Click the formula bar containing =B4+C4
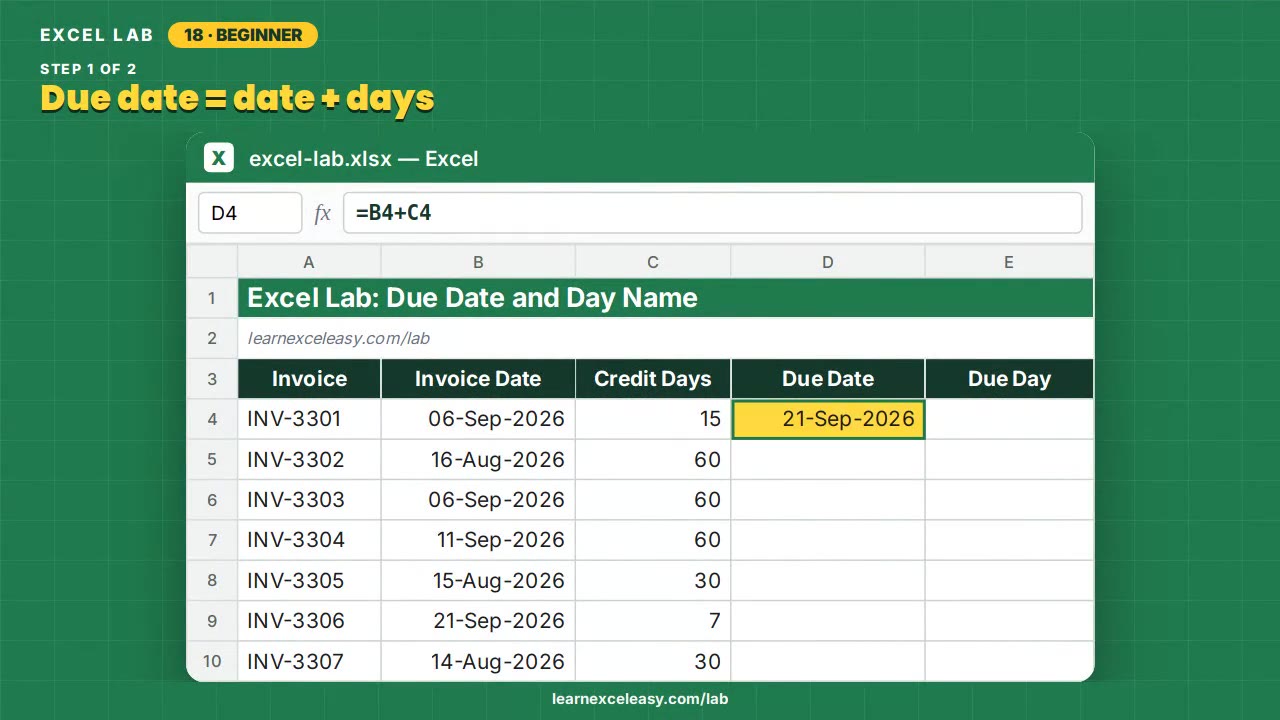This screenshot has height=720, width=1280. [712, 213]
